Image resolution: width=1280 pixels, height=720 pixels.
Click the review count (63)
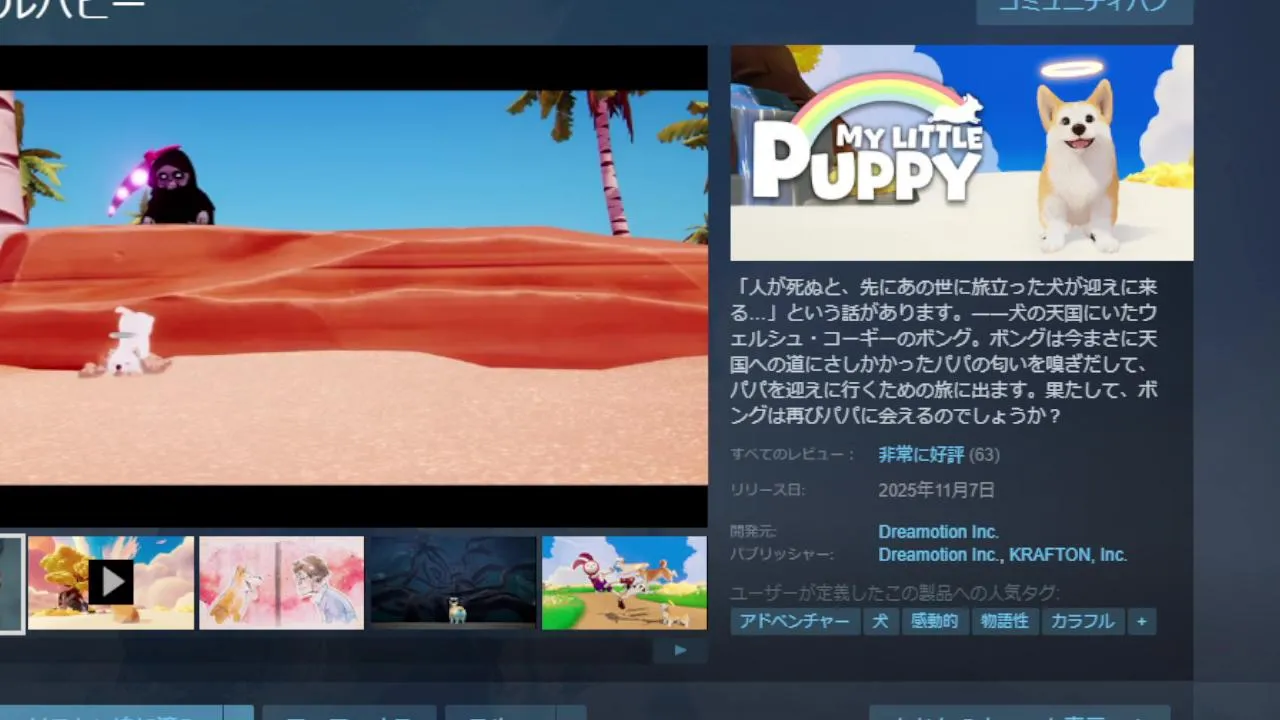click(x=984, y=455)
